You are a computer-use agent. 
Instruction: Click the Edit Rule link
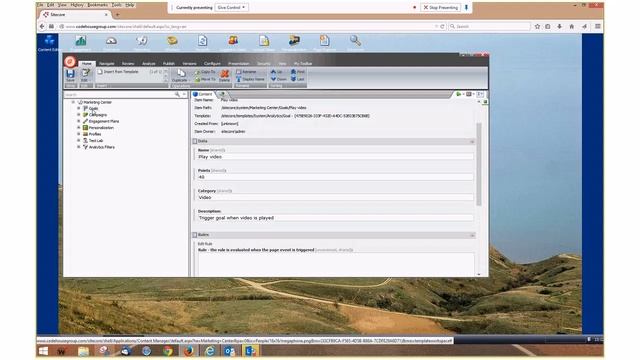point(205,244)
